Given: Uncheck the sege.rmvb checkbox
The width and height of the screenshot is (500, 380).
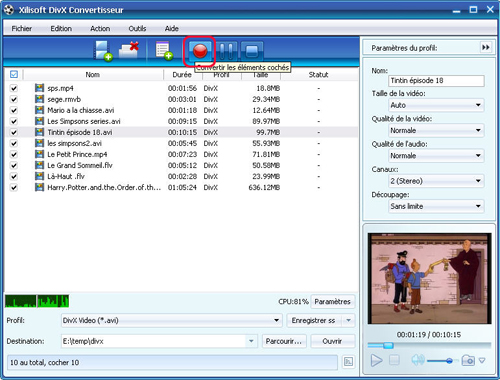Looking at the screenshot, I should 14,99.
